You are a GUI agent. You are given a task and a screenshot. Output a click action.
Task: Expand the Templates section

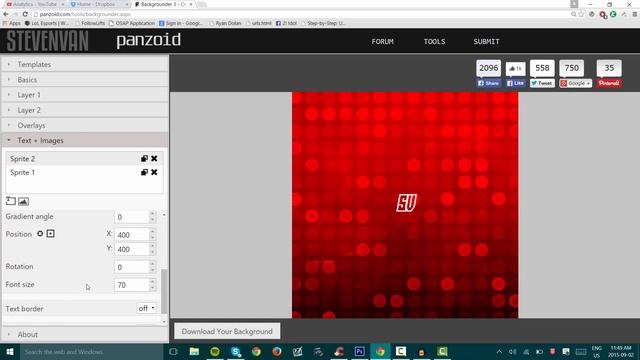(x=85, y=64)
